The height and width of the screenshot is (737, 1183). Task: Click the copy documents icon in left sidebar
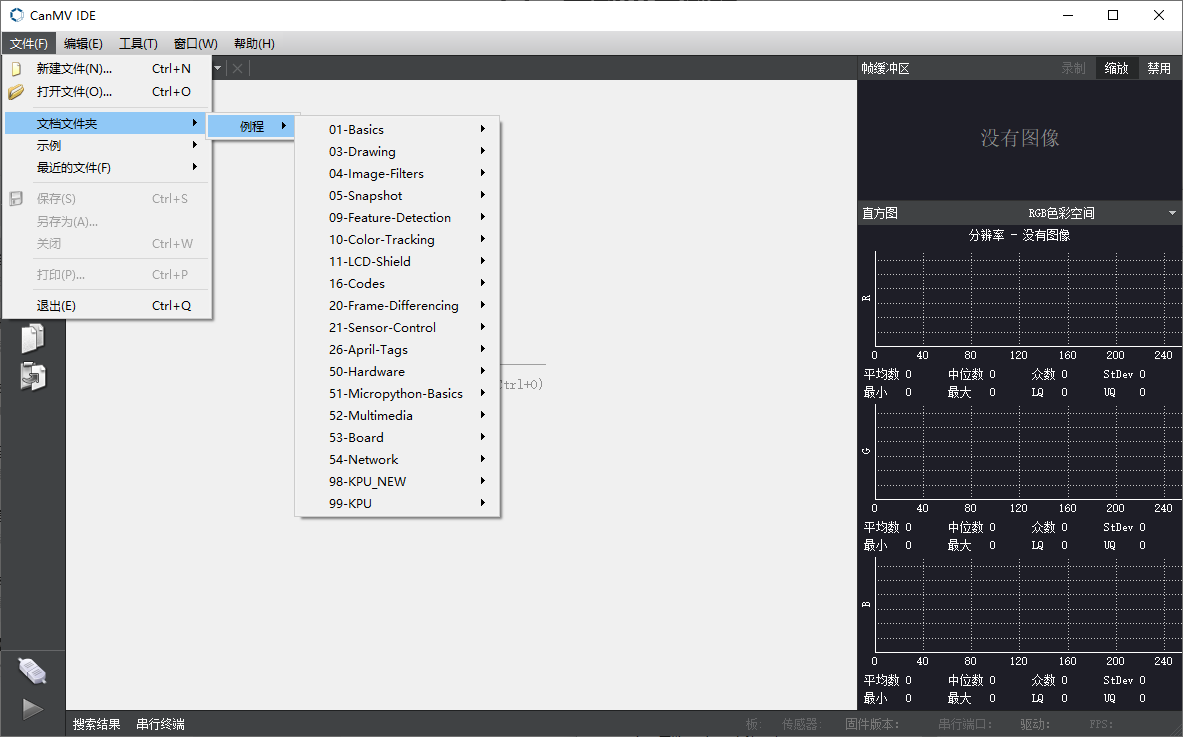tap(32, 338)
